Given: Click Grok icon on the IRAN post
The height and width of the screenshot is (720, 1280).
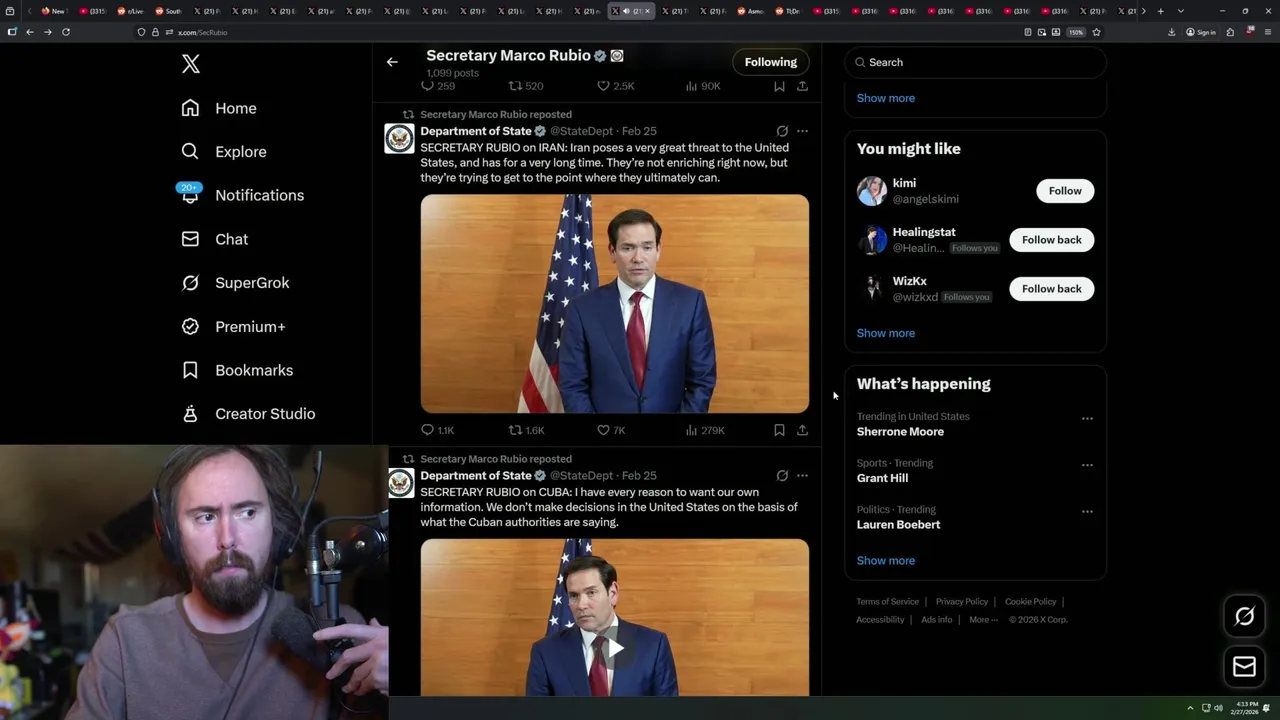Looking at the screenshot, I should pyautogui.click(x=782, y=131).
